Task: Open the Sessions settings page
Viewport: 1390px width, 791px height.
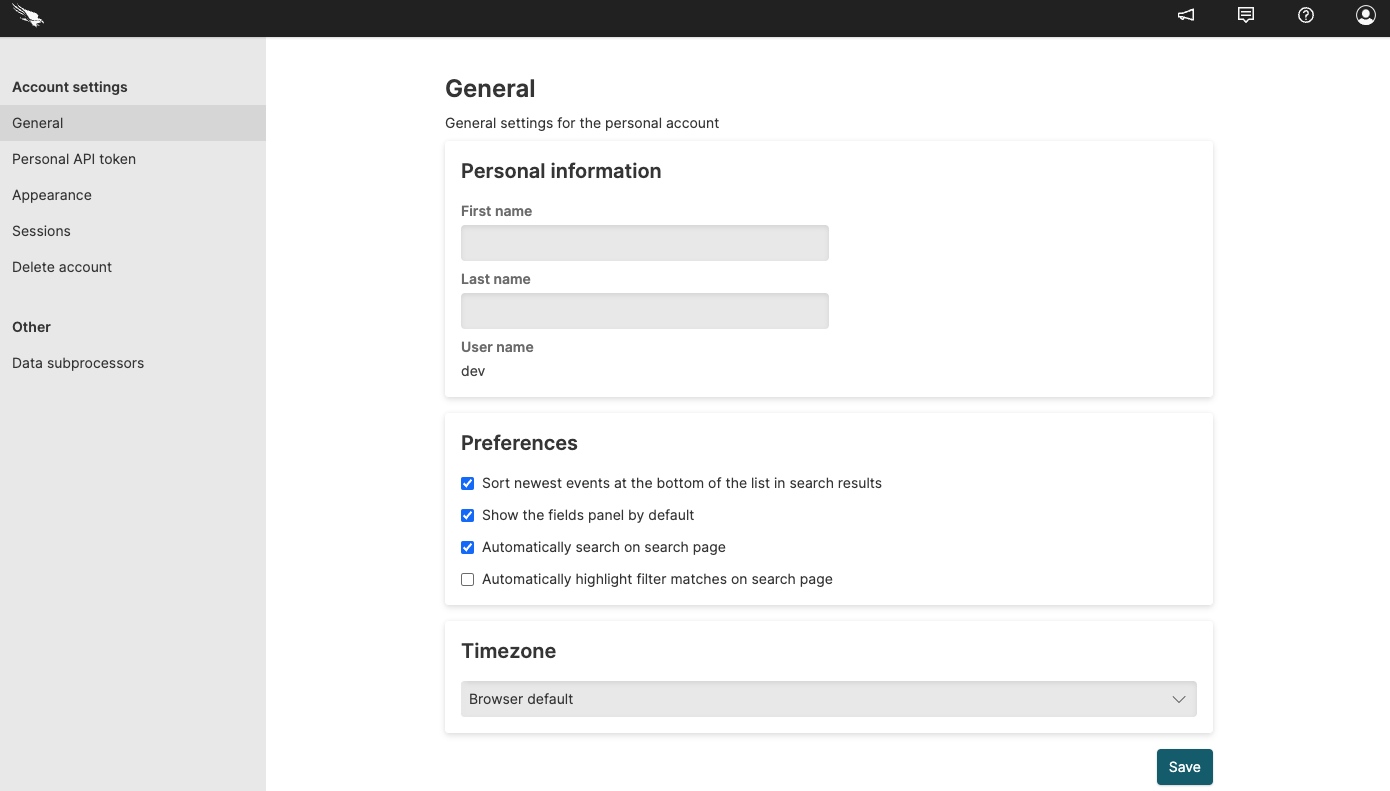Action: [41, 230]
